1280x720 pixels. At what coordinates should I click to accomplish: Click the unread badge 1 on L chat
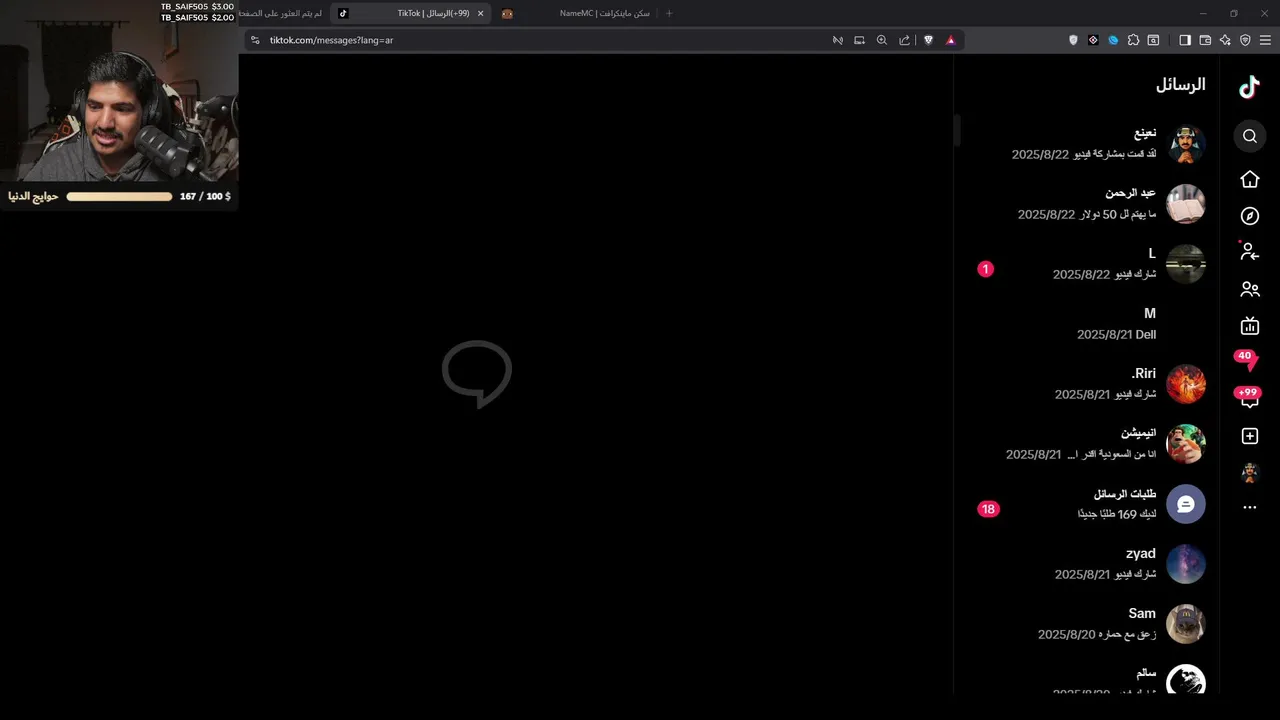click(x=985, y=269)
